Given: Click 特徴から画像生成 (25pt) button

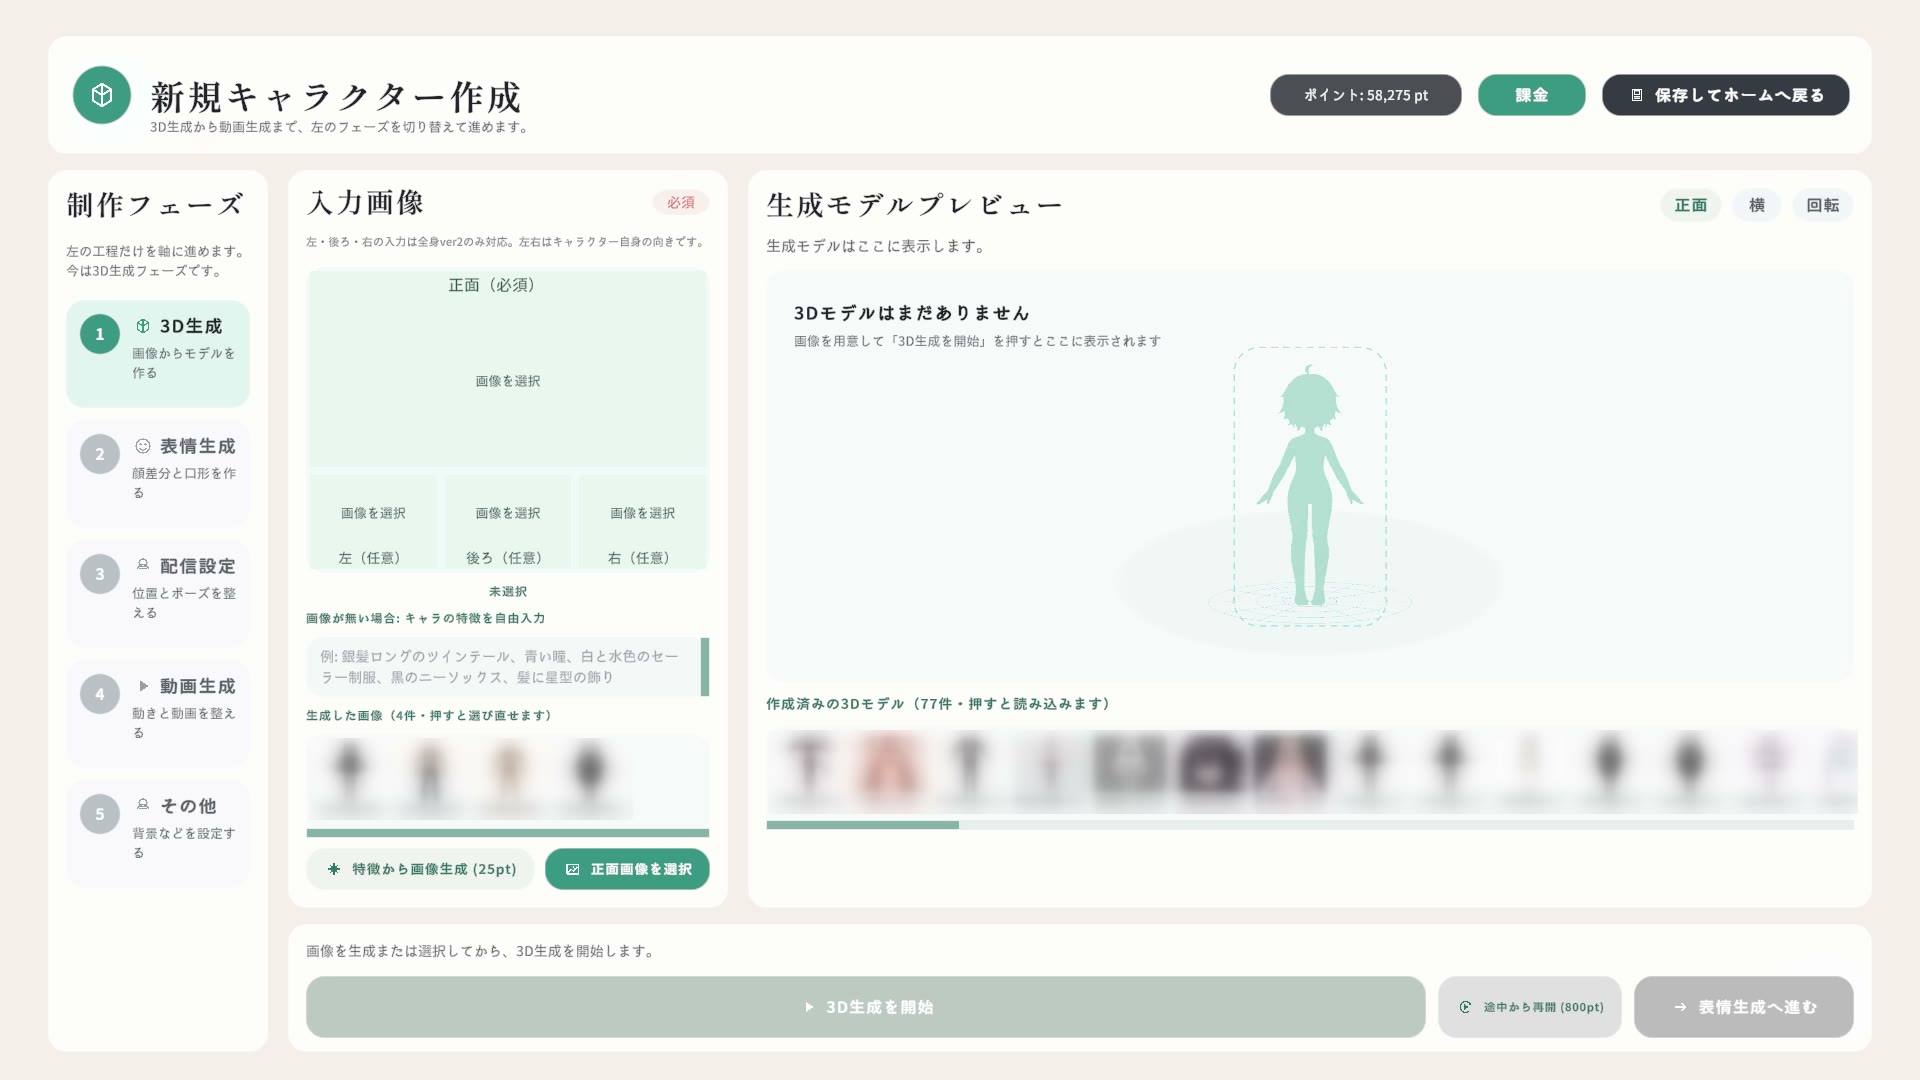Looking at the screenshot, I should (420, 869).
